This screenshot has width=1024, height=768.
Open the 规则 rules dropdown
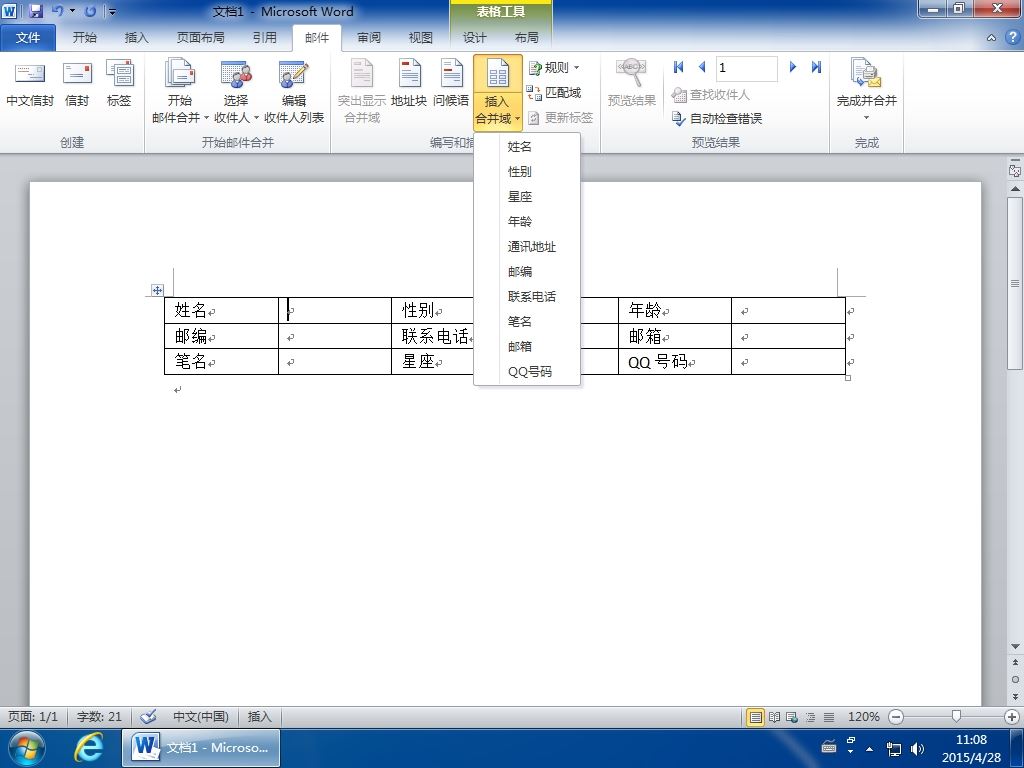tap(554, 67)
